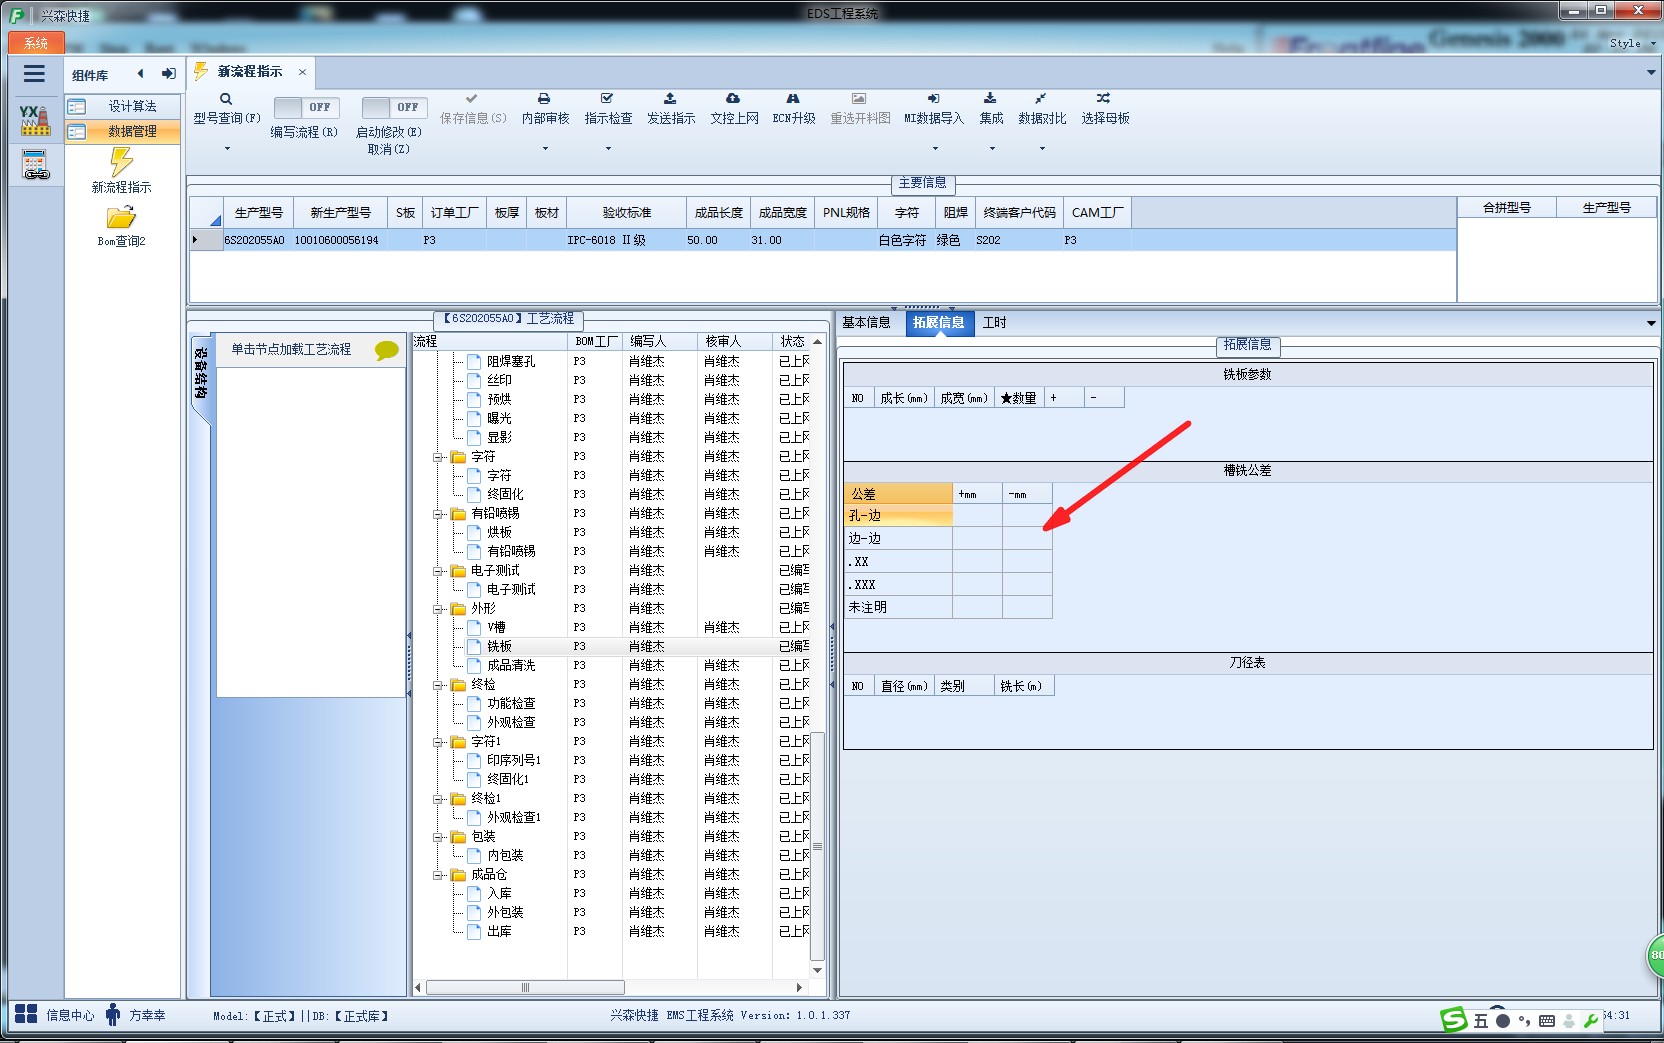1664x1043 pixels.
Task: Click the input method wrench settings icon
Action: coord(1591,1021)
